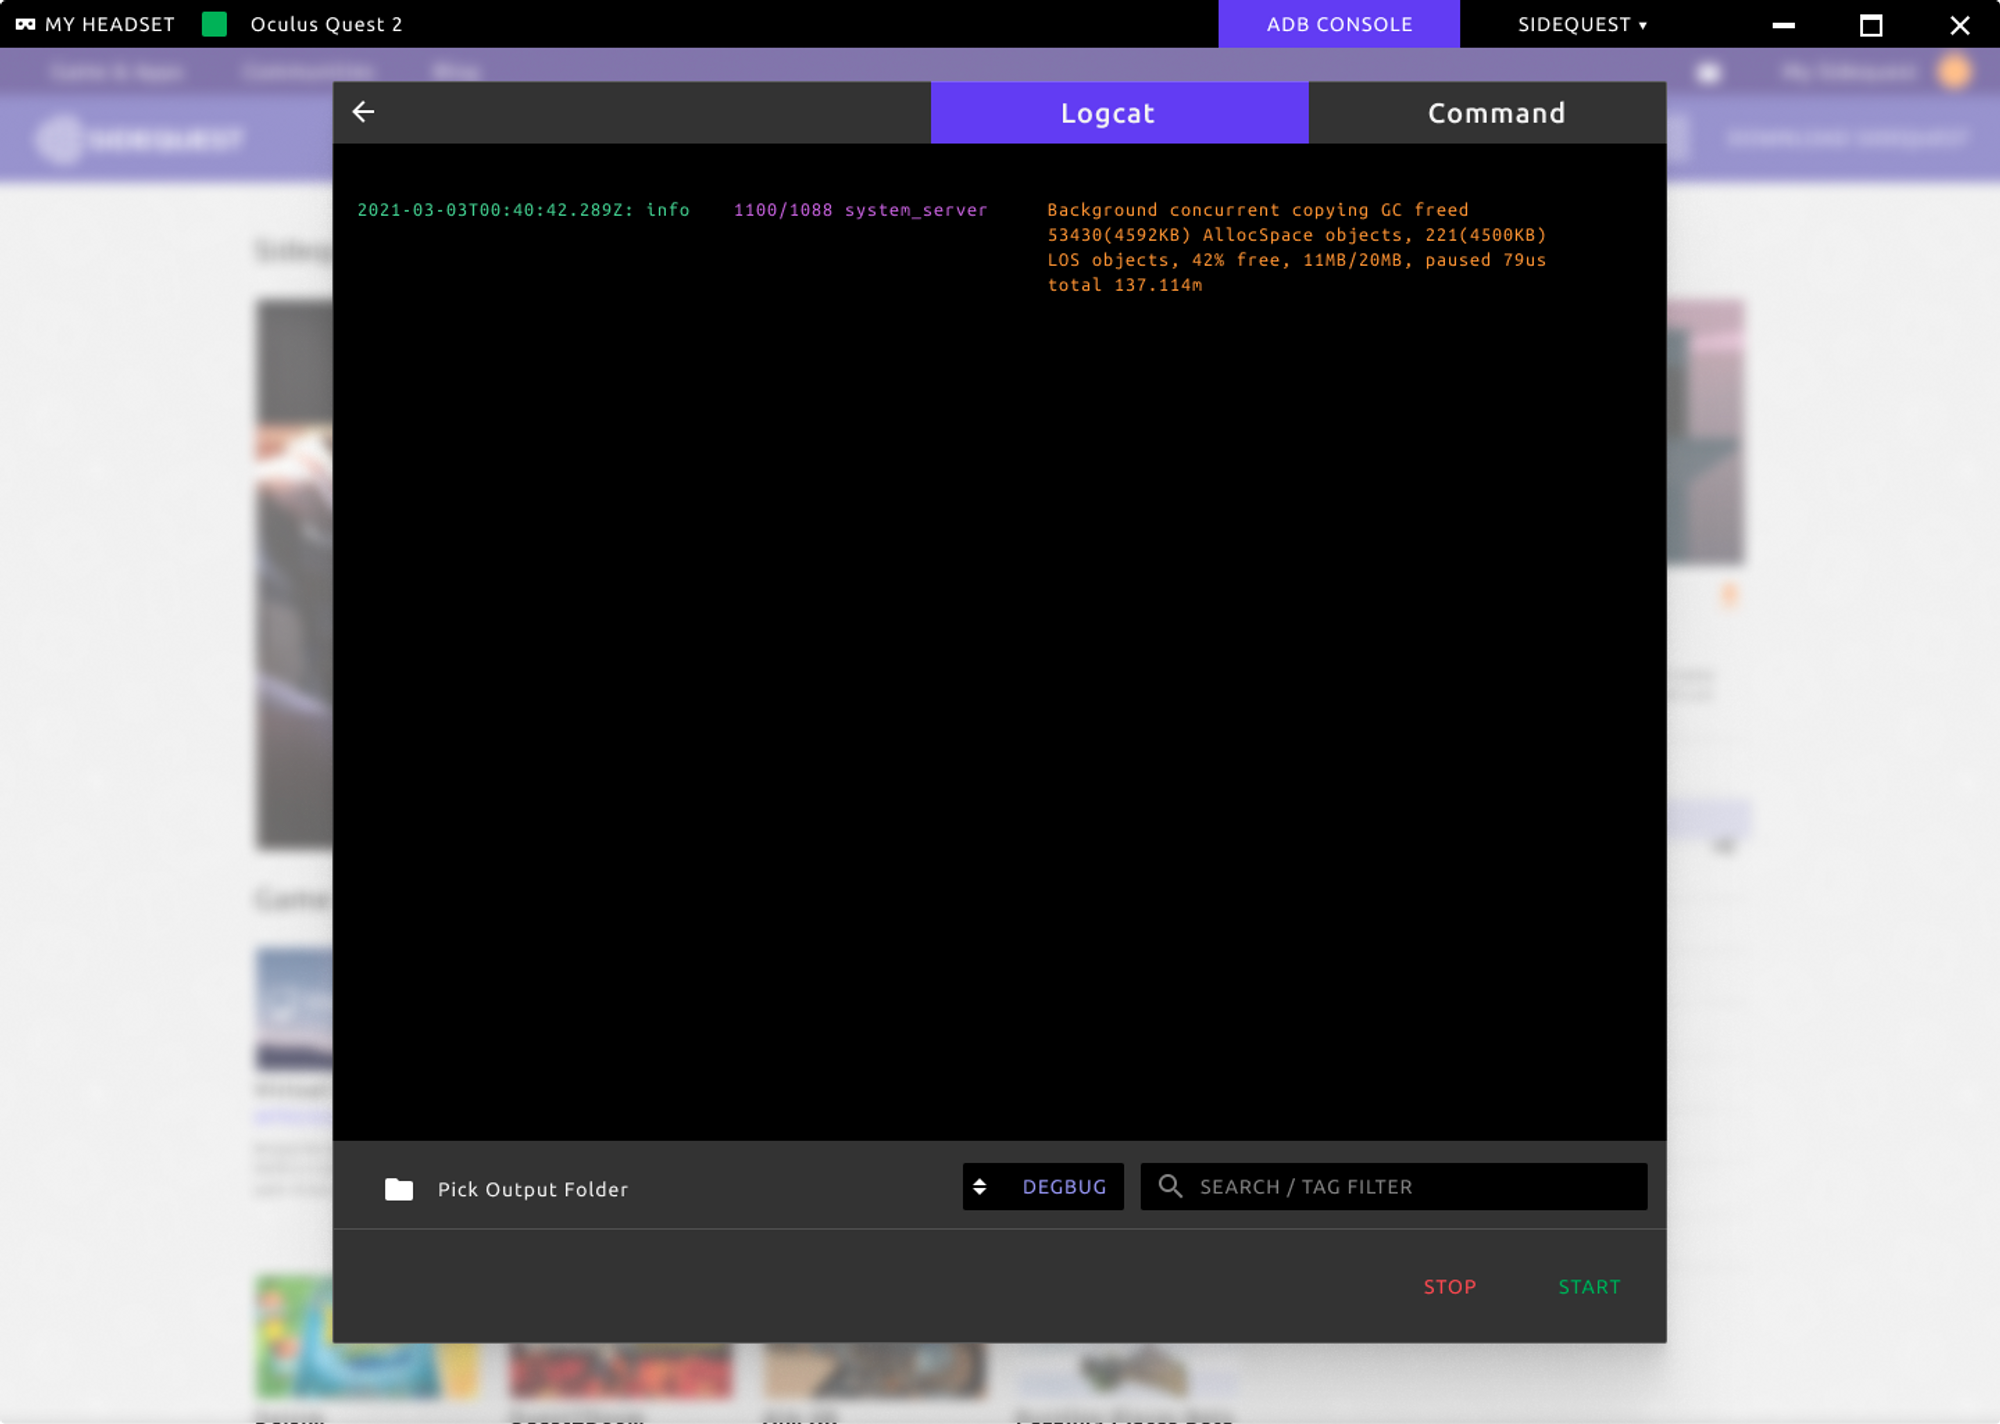
Task: Click the folder icon for output folder
Action: click(399, 1189)
